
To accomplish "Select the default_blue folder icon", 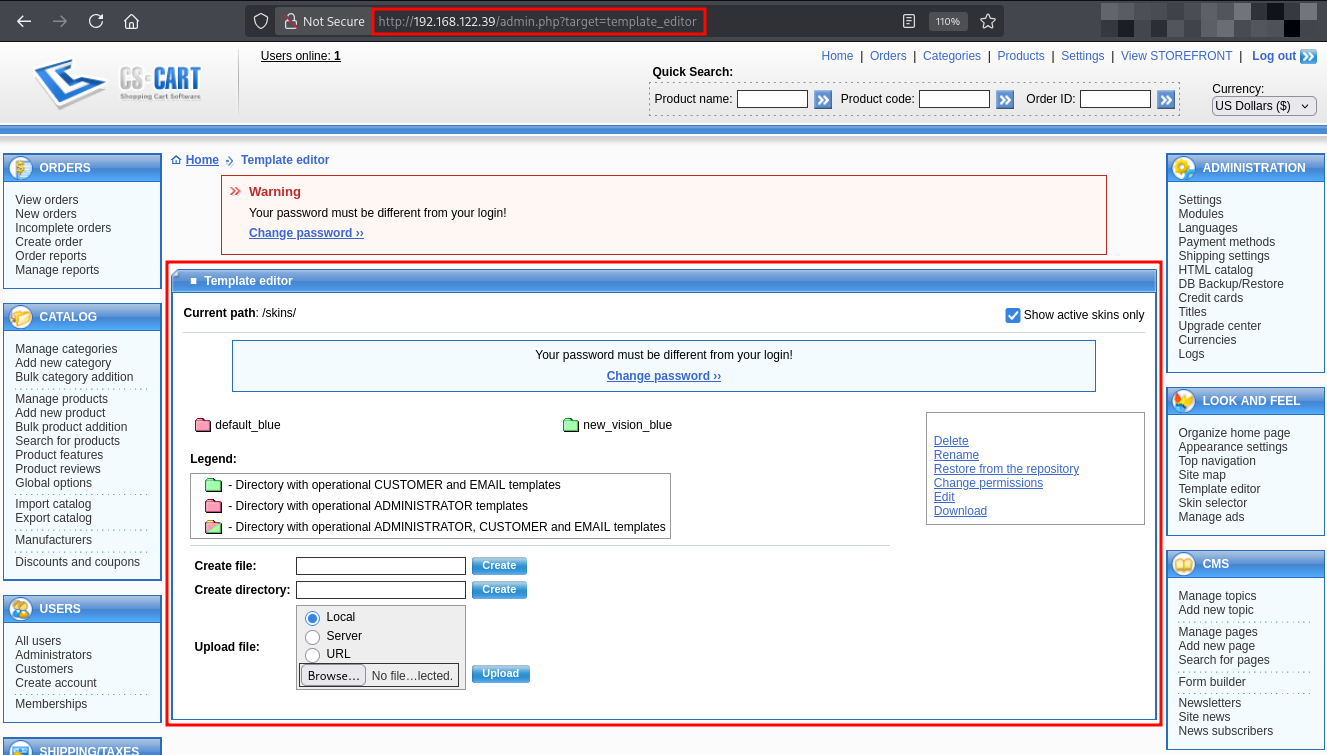I will tap(203, 425).
